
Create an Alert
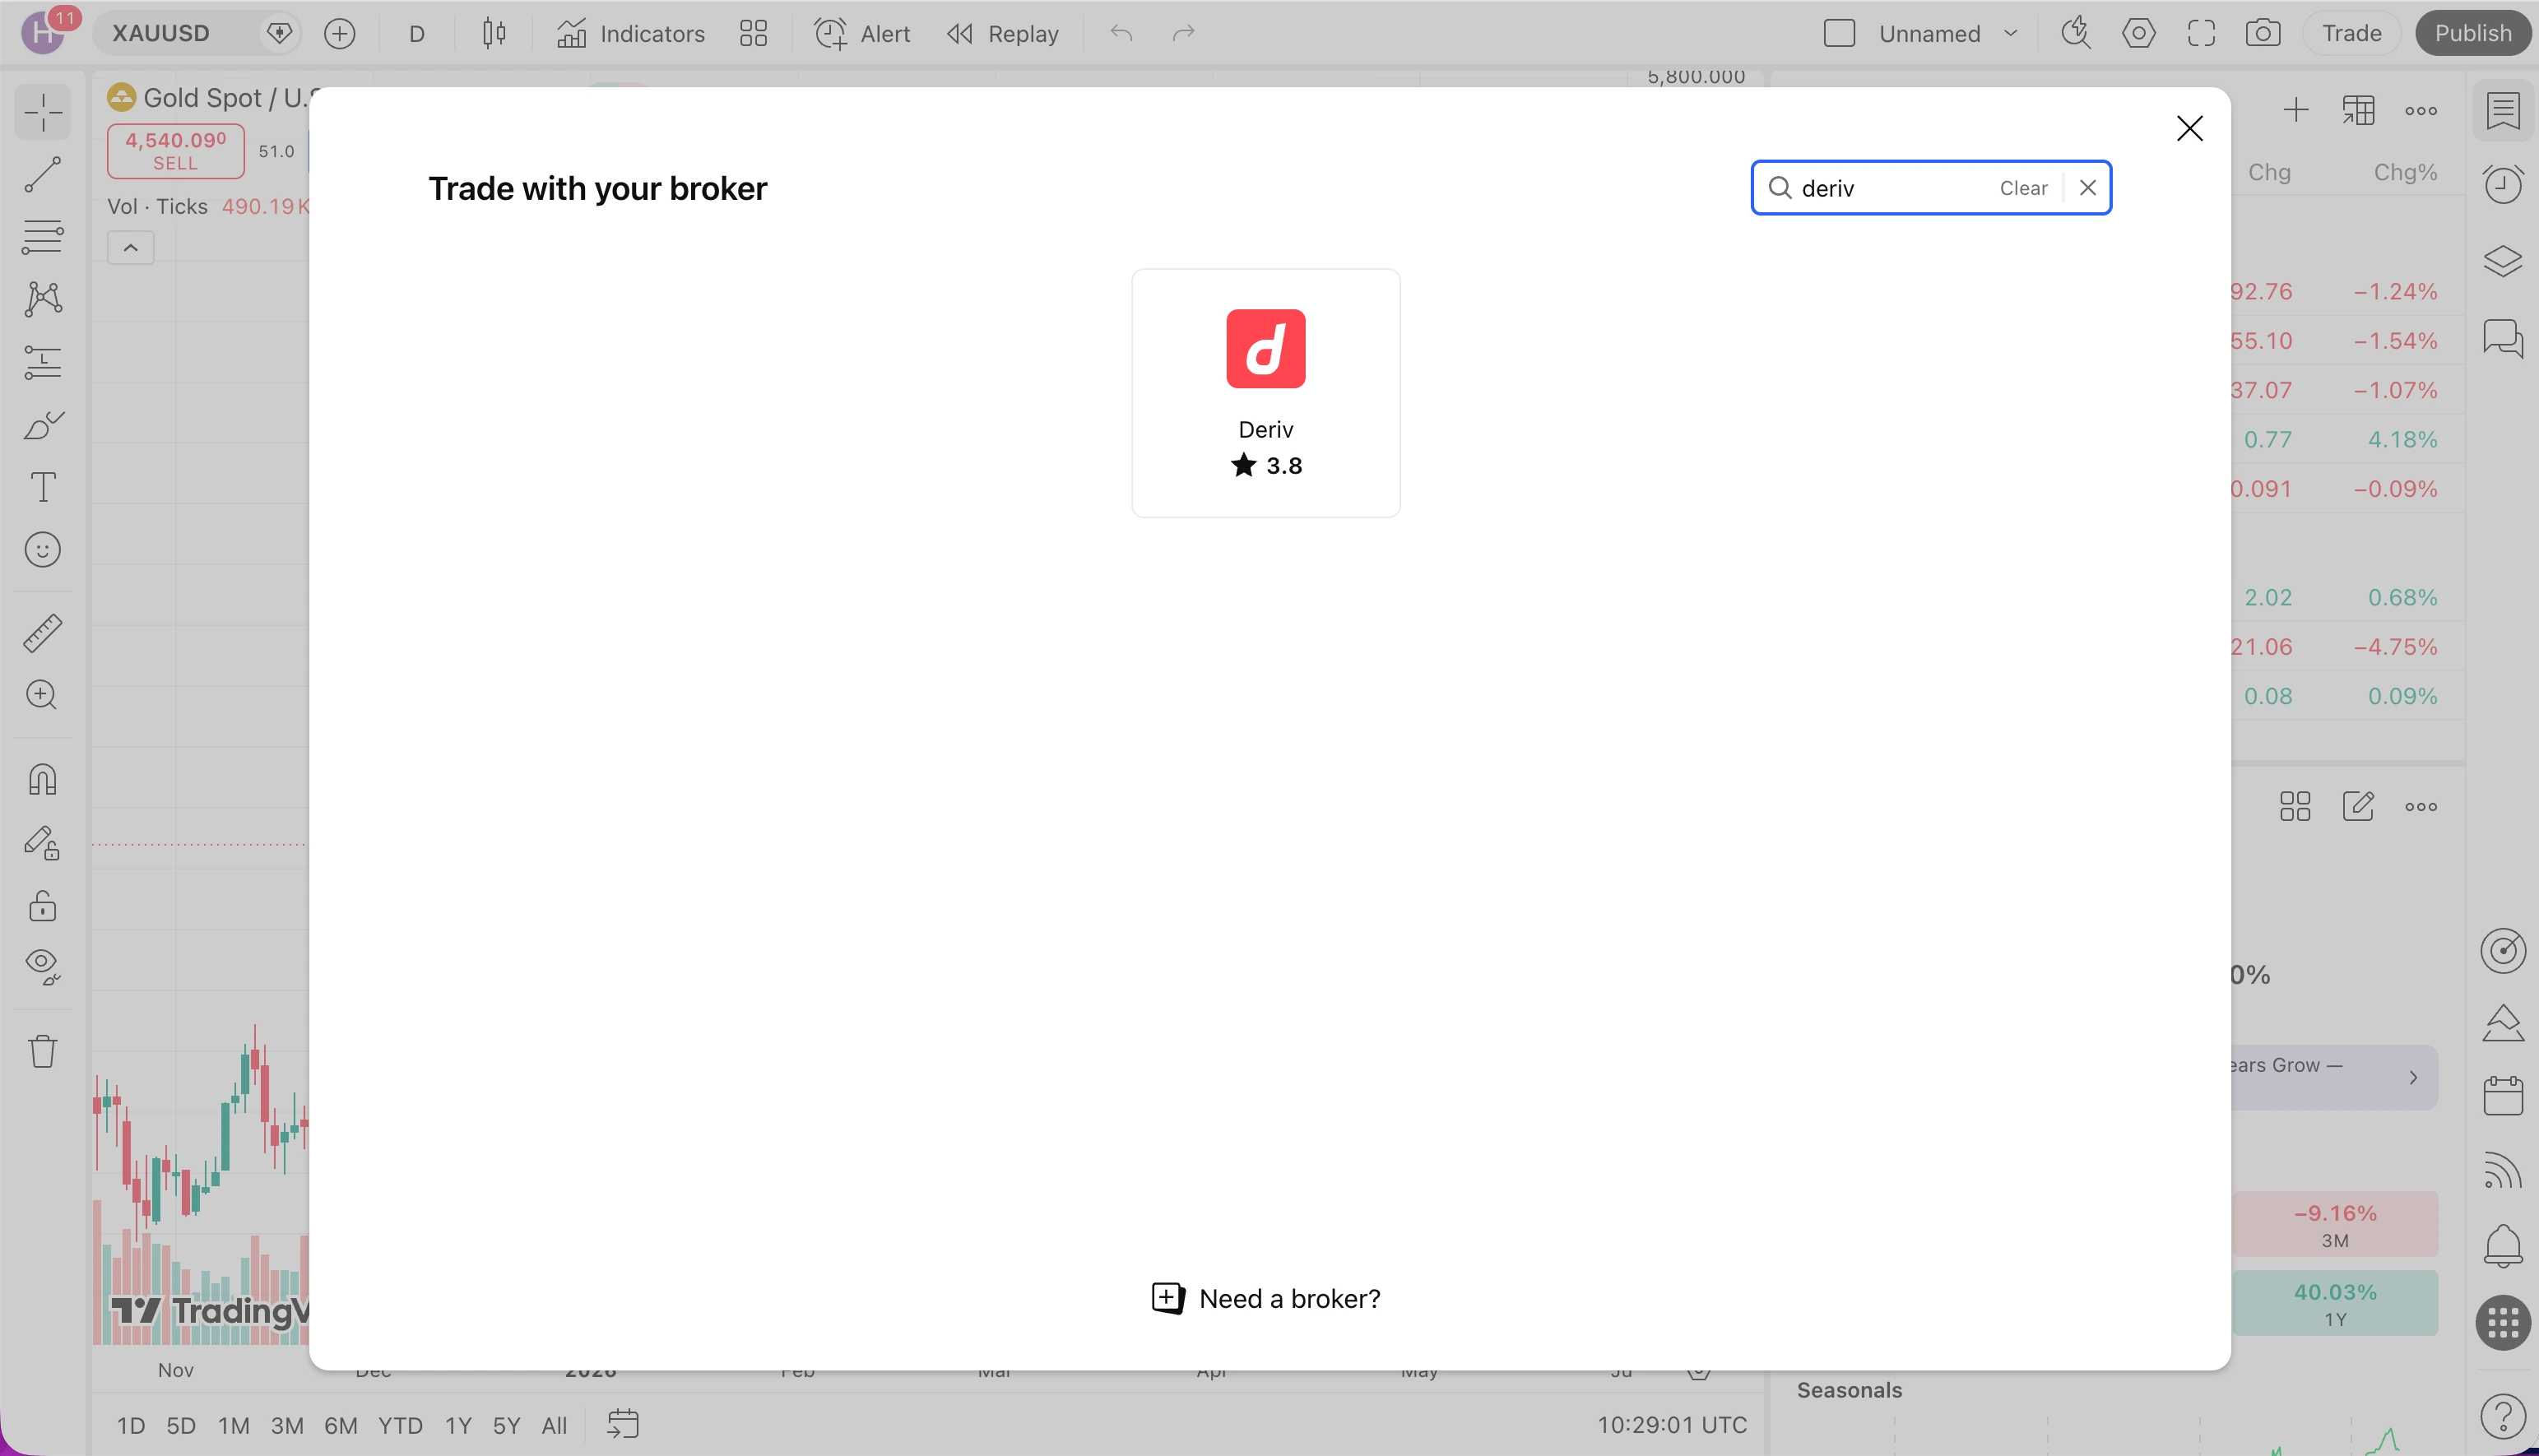(x=862, y=33)
